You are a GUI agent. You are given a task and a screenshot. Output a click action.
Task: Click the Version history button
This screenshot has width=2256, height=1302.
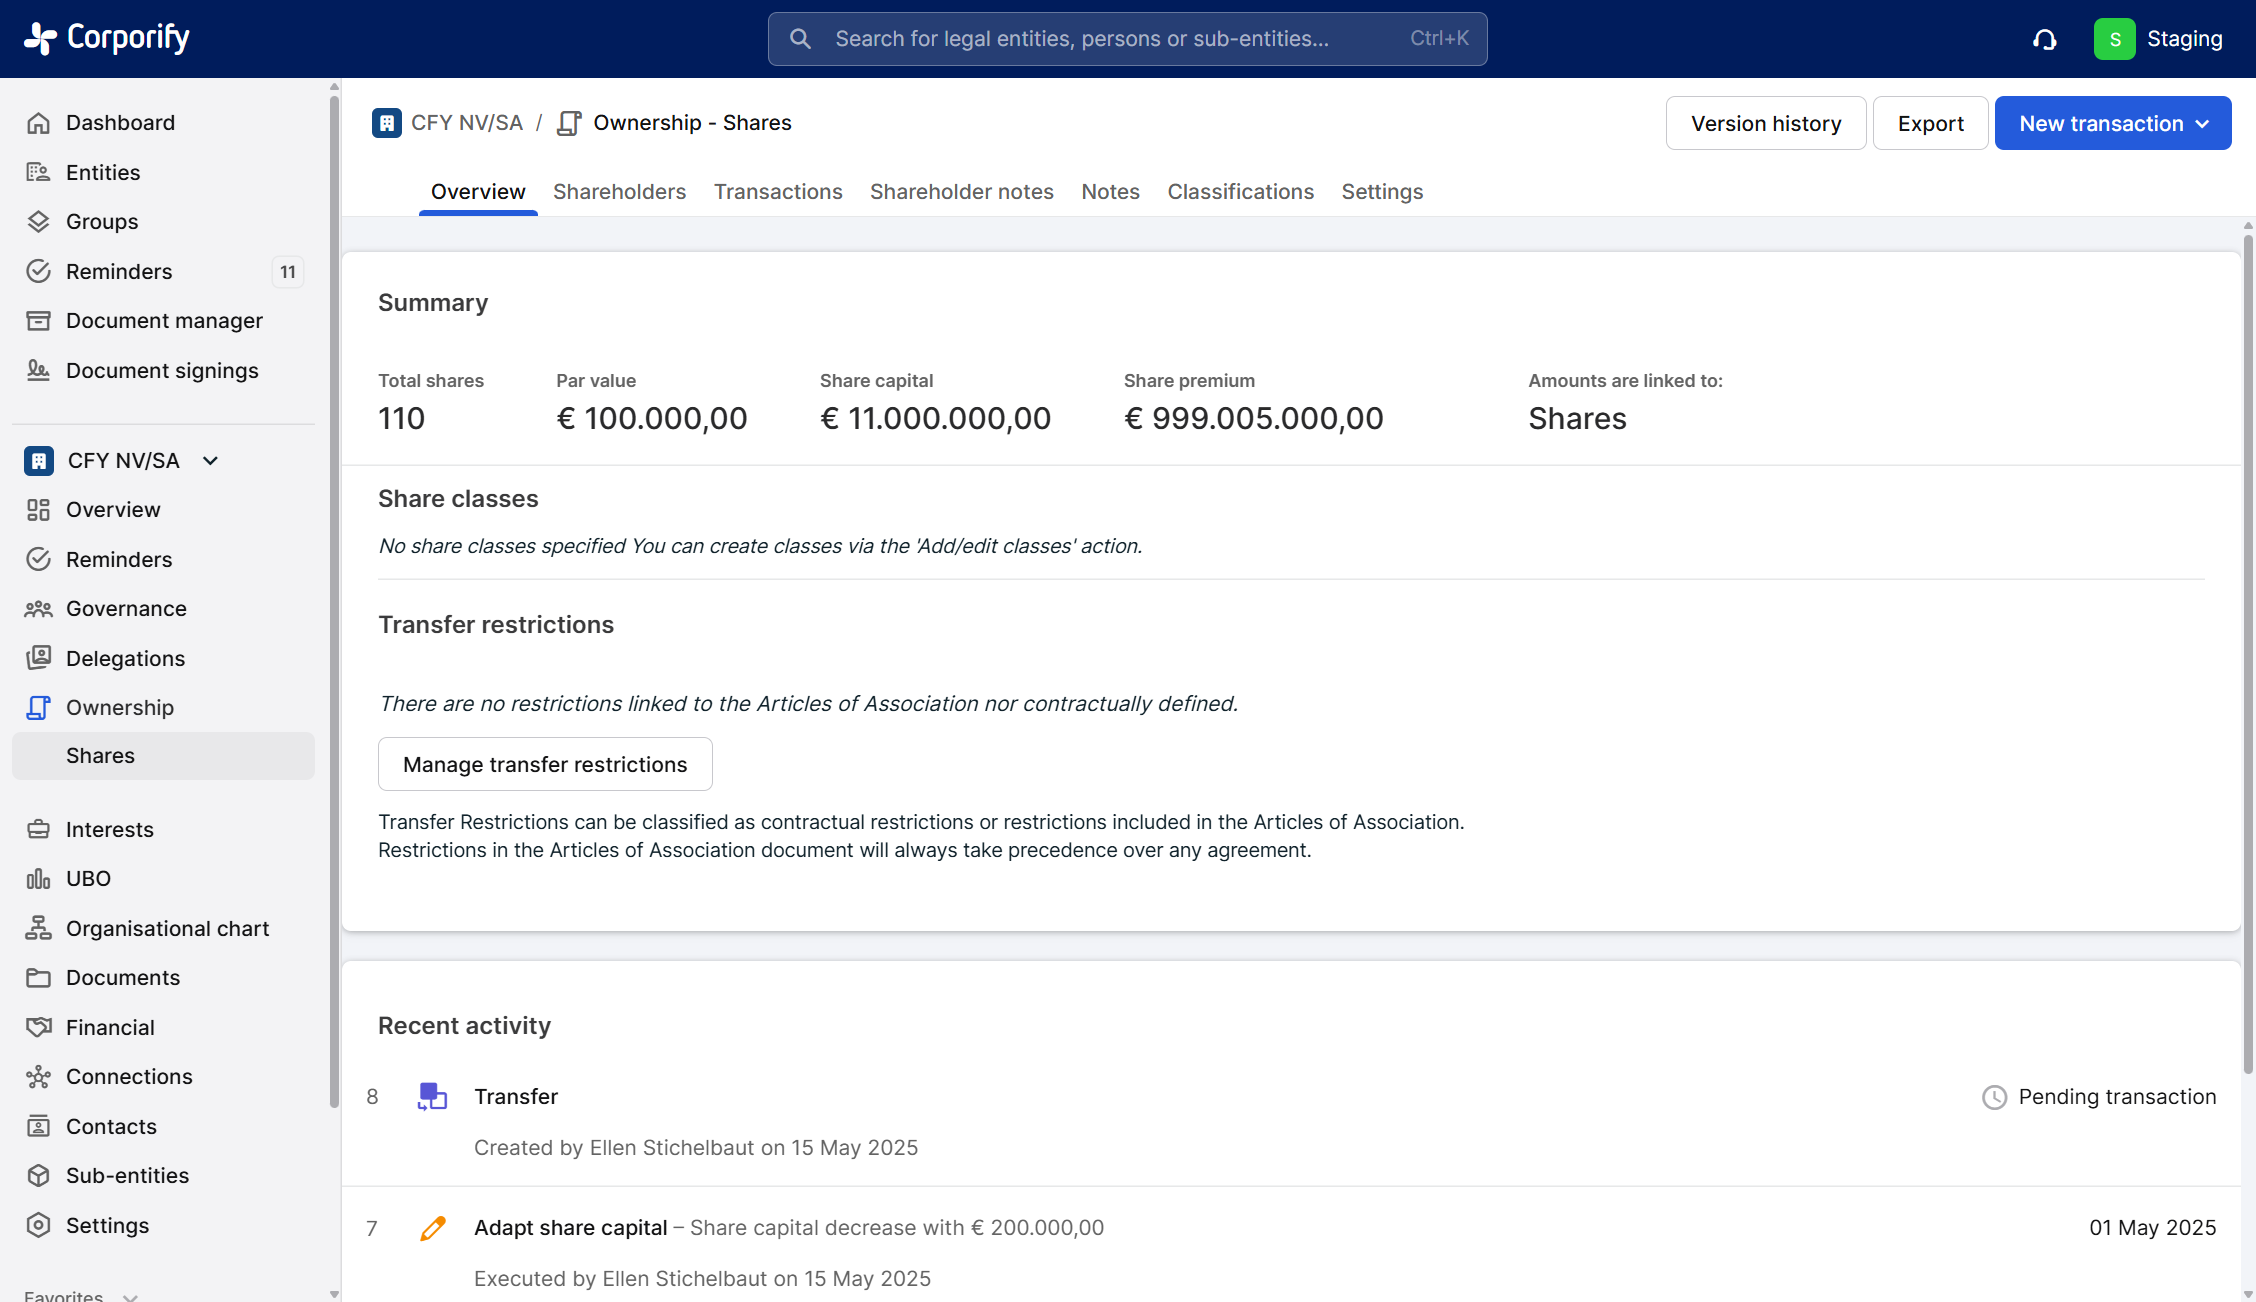click(1765, 123)
